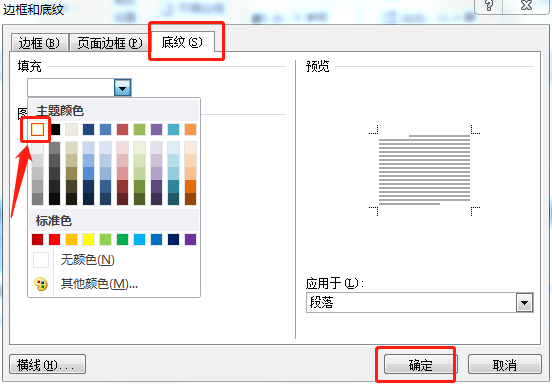
Task: Select standard purple swatch
Action: (190, 239)
